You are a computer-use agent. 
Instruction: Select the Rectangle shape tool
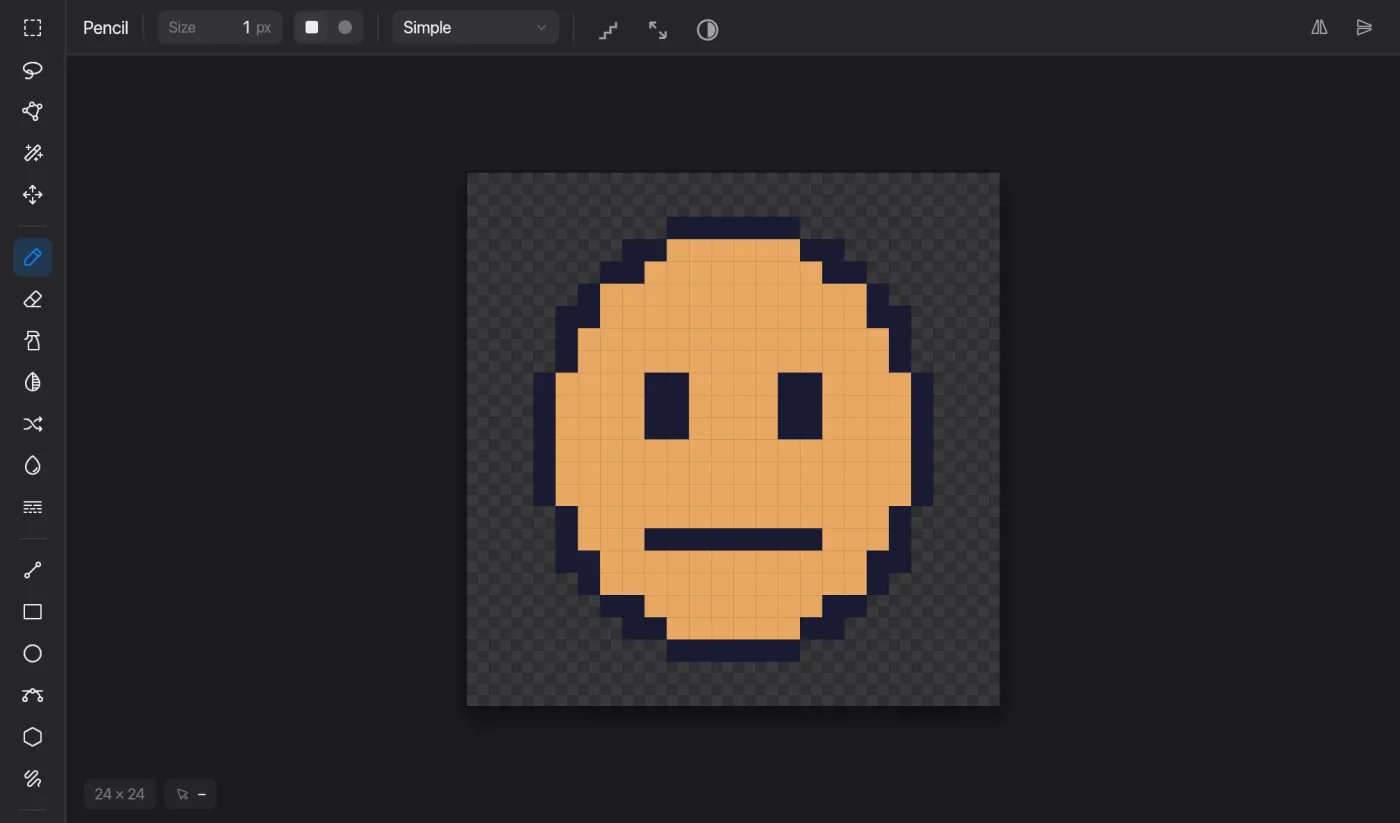33,612
